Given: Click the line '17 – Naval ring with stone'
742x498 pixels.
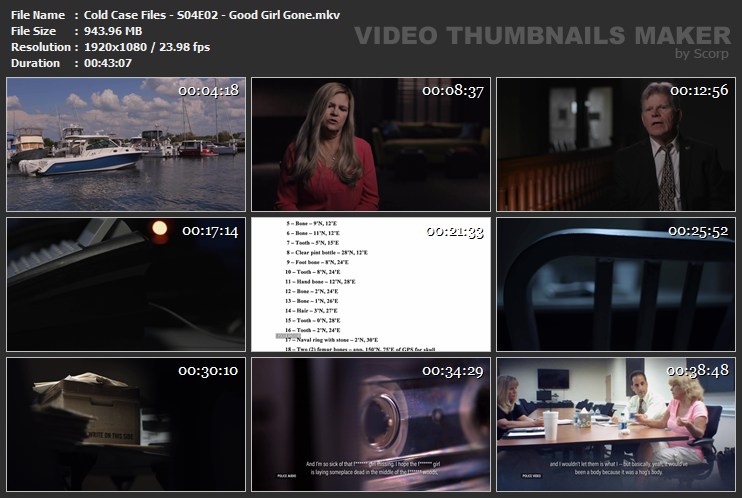Looking at the screenshot, I should coord(331,340).
